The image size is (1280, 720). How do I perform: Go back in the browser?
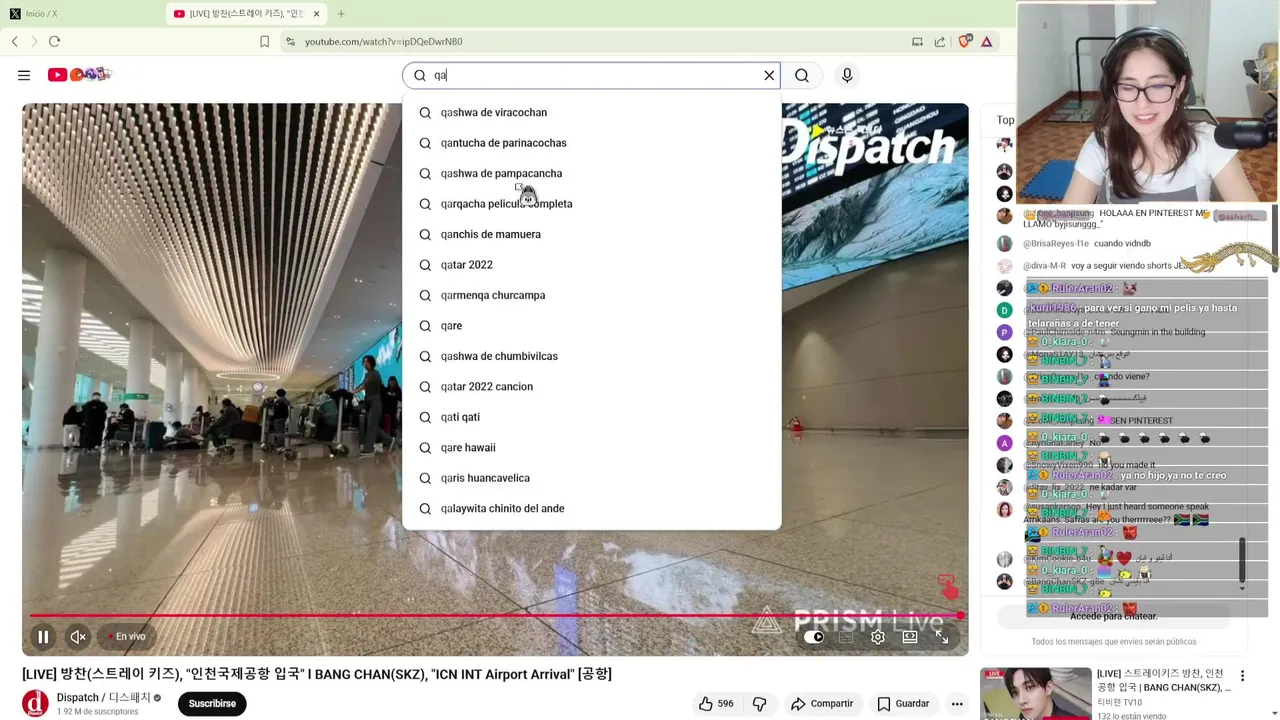(15, 41)
